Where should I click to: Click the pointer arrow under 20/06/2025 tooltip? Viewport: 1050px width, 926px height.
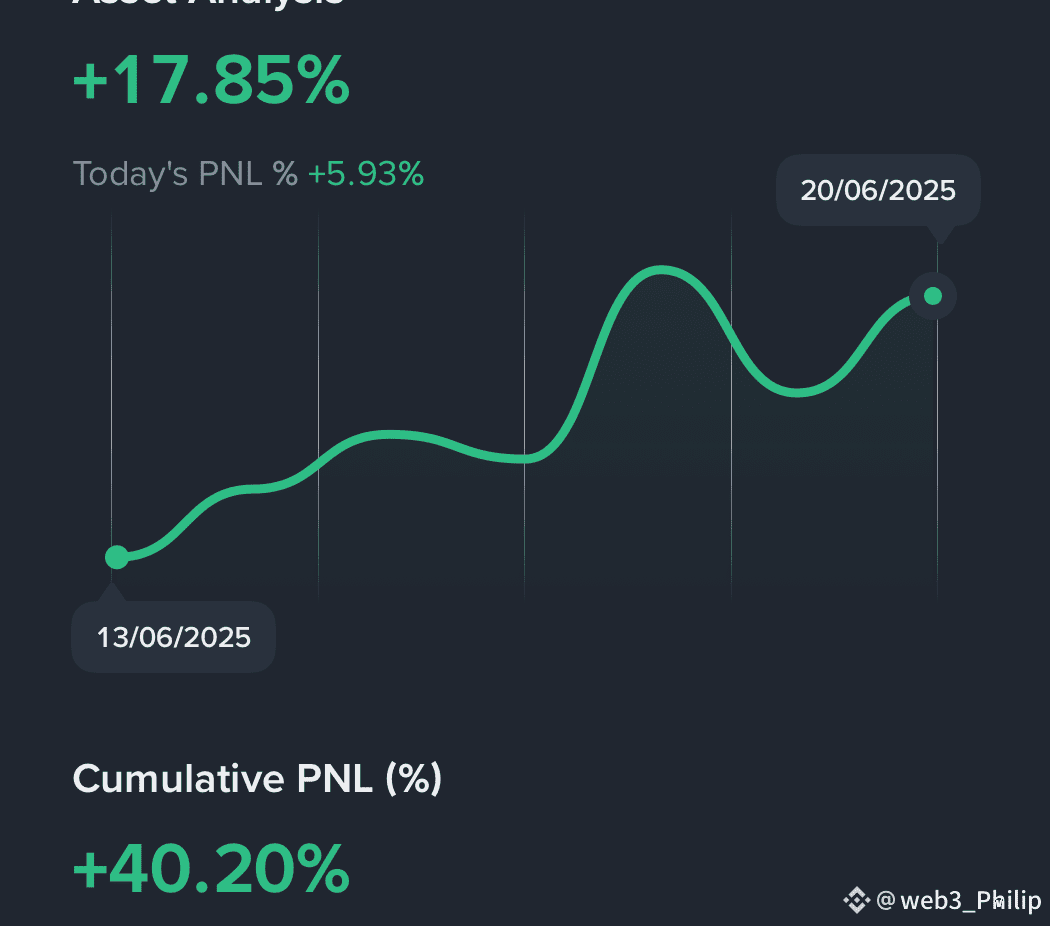click(941, 234)
